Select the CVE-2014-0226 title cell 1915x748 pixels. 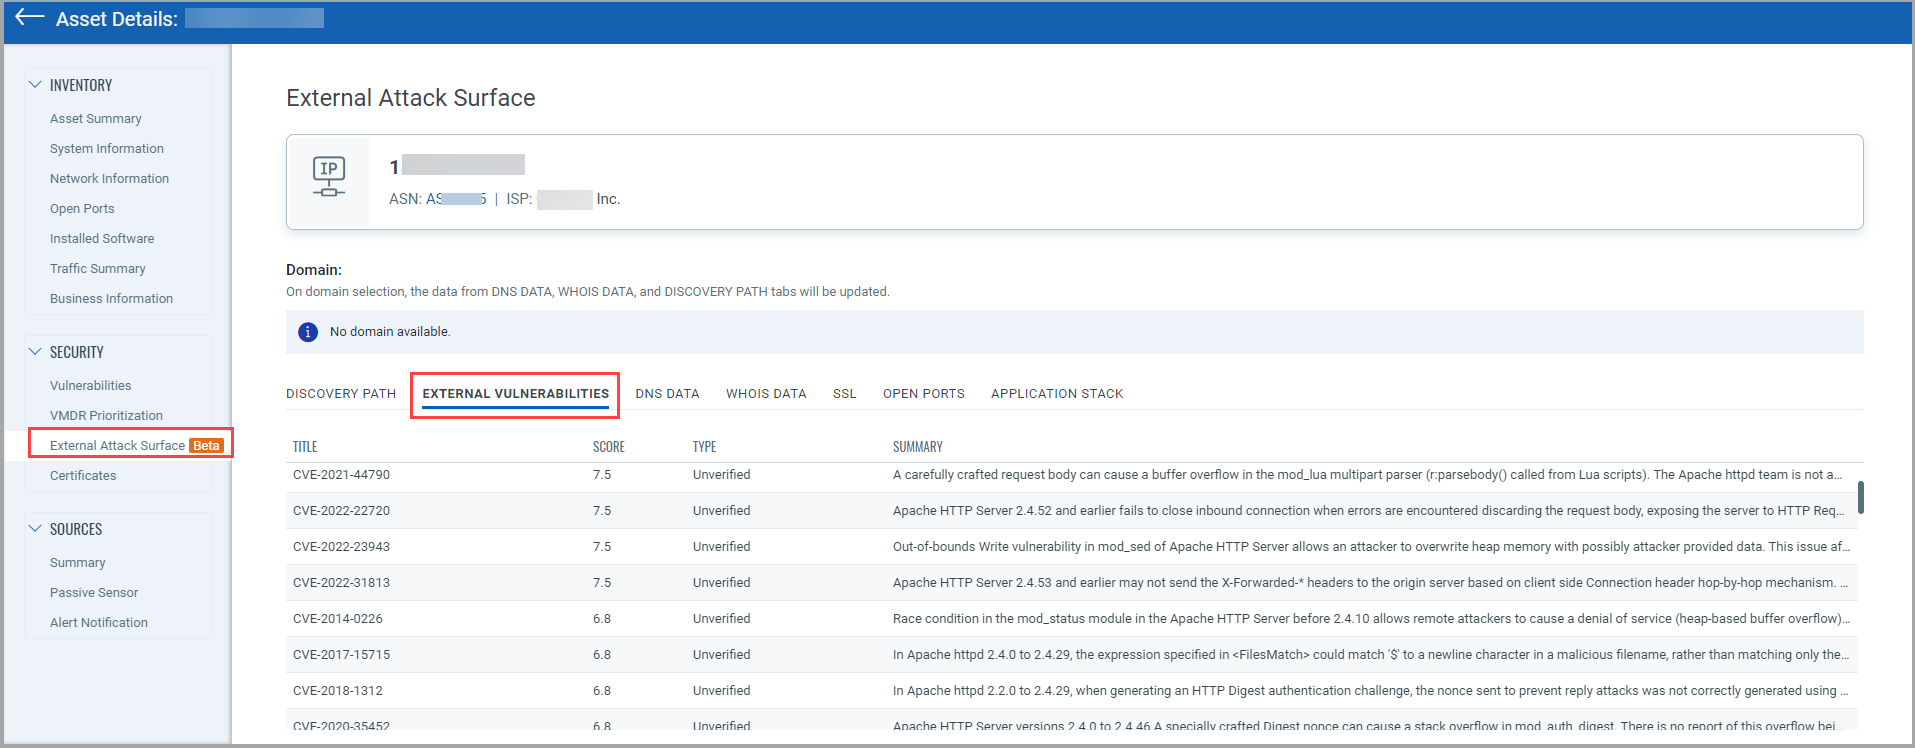click(338, 619)
